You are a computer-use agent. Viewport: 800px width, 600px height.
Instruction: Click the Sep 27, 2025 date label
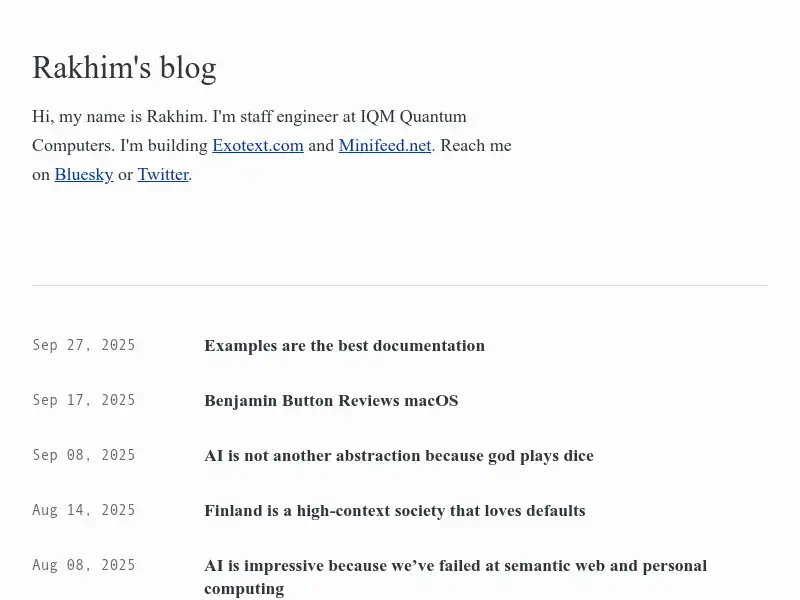coord(84,345)
